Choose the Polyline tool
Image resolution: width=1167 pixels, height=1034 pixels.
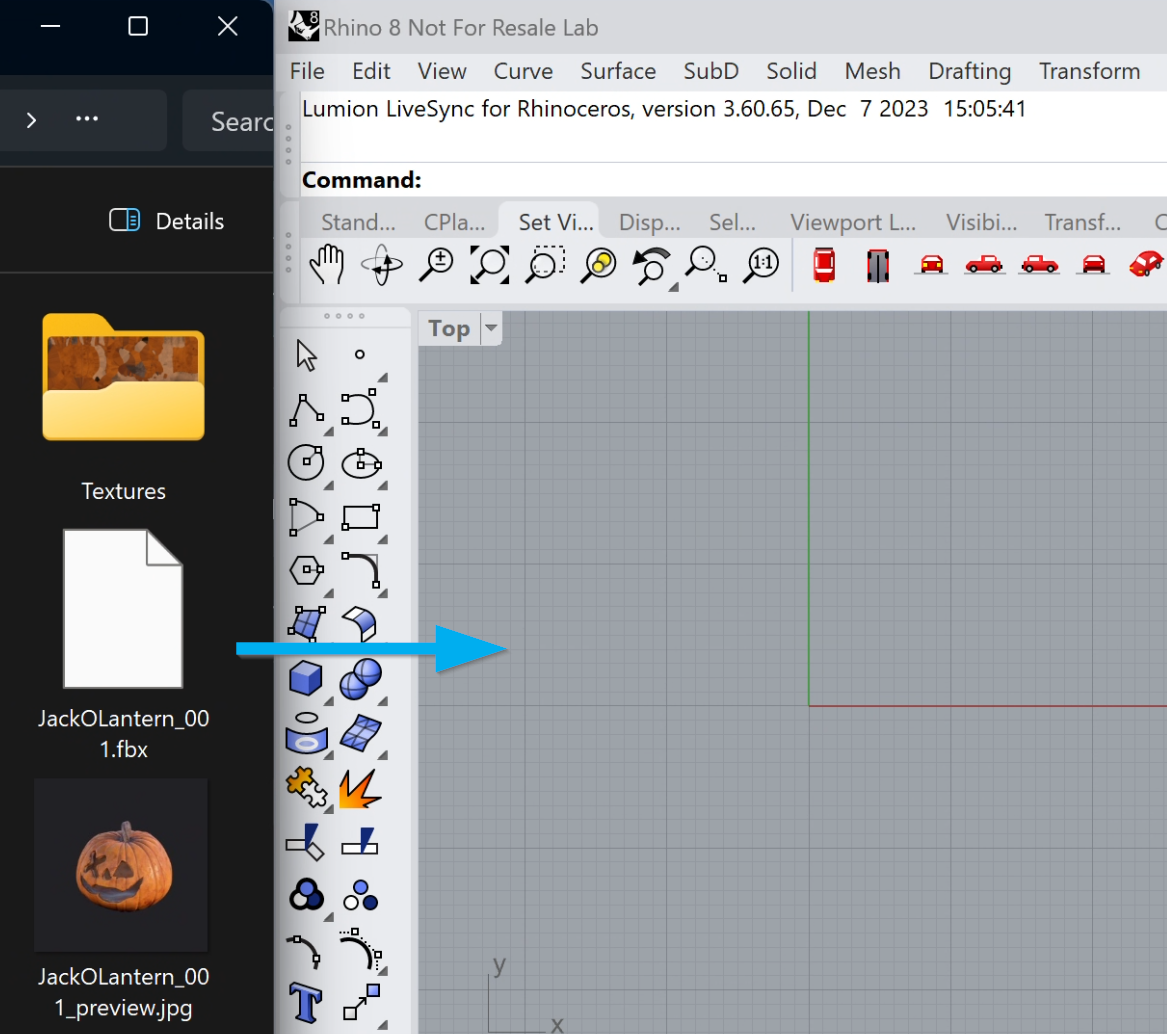[306, 409]
